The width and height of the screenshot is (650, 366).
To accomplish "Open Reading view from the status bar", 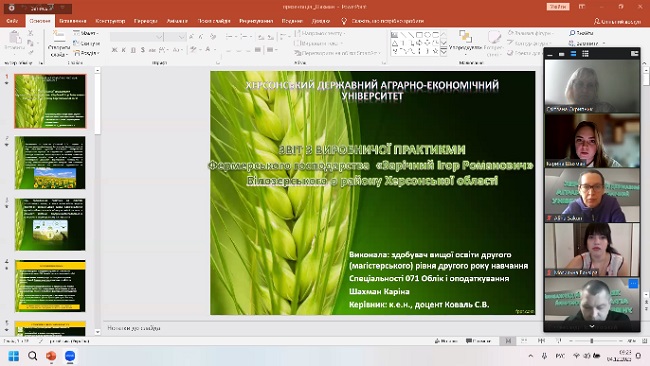I will click(x=541, y=341).
